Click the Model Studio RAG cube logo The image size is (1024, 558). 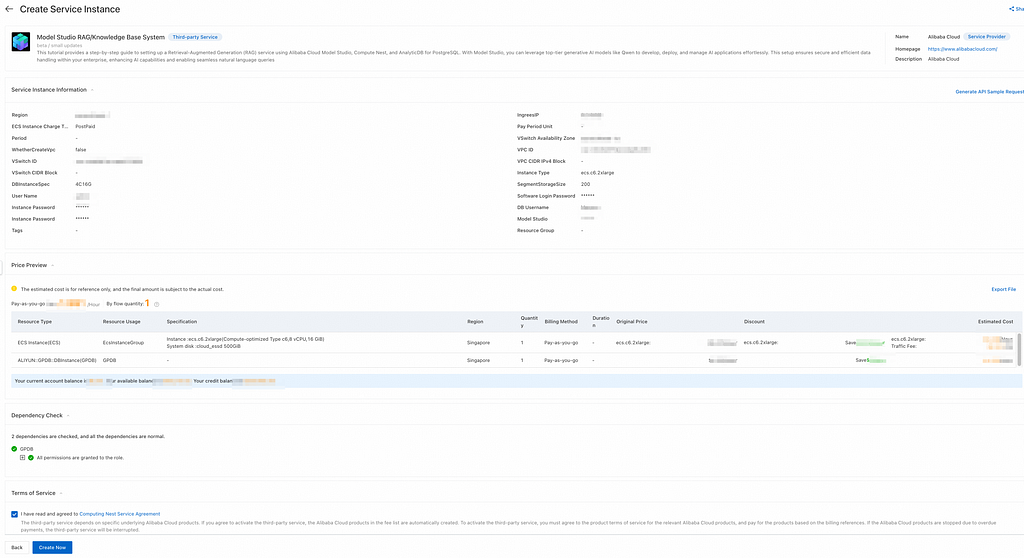click(x=21, y=42)
